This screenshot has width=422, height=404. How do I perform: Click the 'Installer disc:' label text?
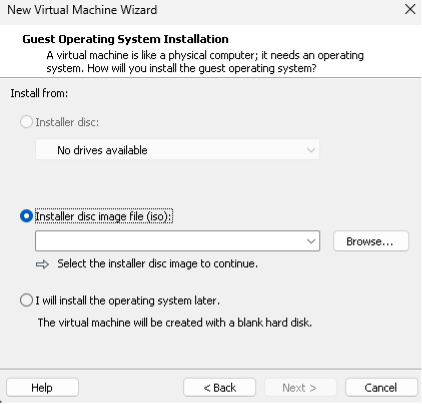point(67,122)
